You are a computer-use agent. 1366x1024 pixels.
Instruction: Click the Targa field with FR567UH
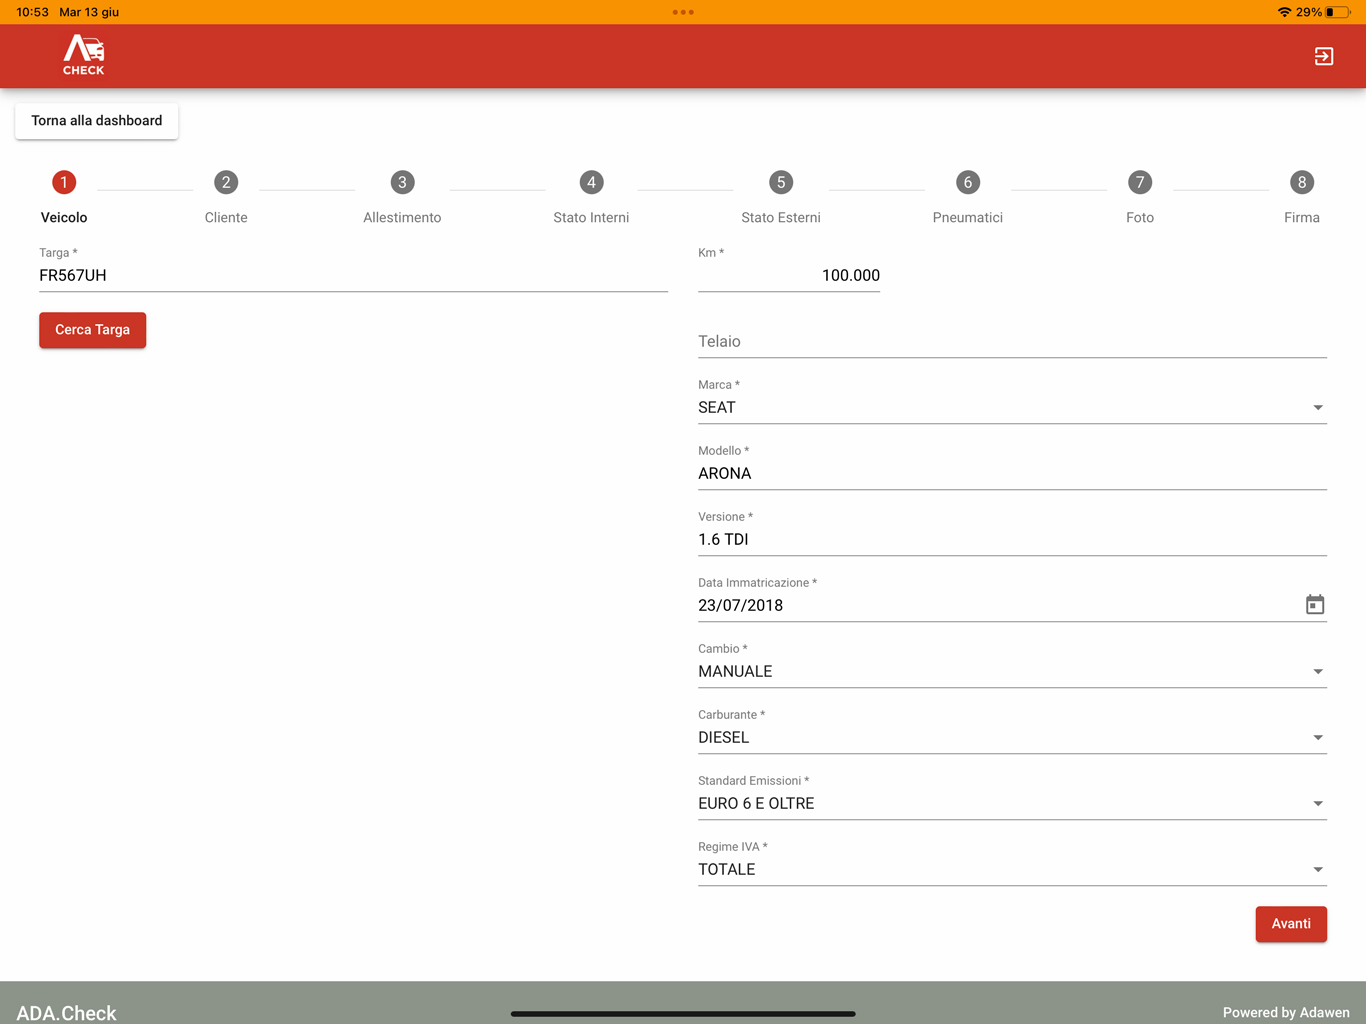pos(352,276)
